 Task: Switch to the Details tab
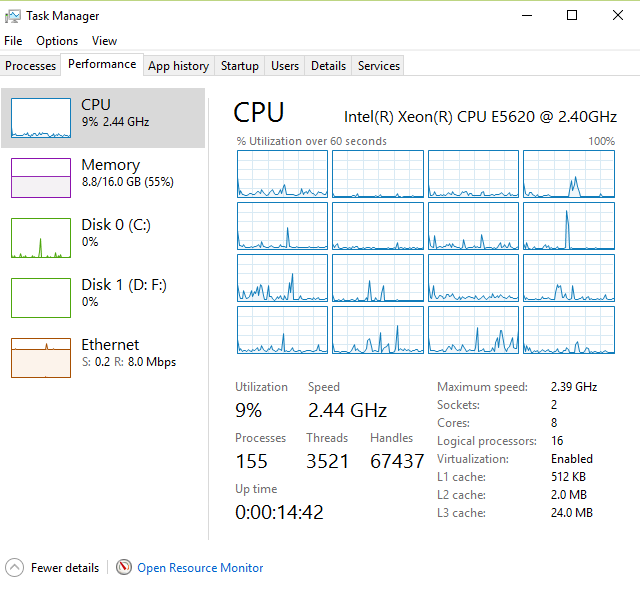[x=328, y=66]
